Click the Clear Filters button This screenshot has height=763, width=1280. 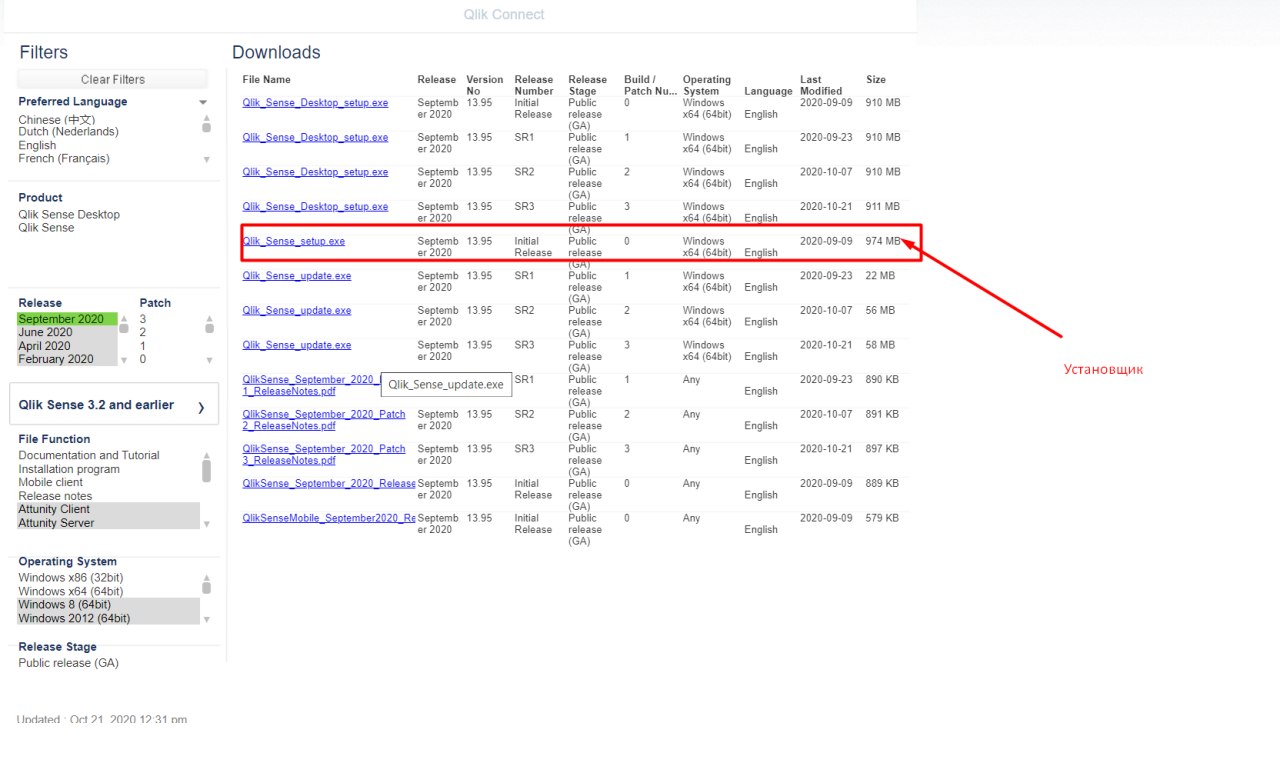(x=113, y=79)
